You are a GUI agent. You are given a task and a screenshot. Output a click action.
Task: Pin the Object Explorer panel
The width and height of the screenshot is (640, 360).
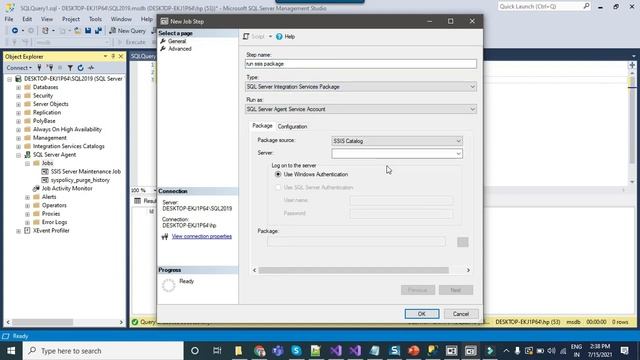click(113, 56)
